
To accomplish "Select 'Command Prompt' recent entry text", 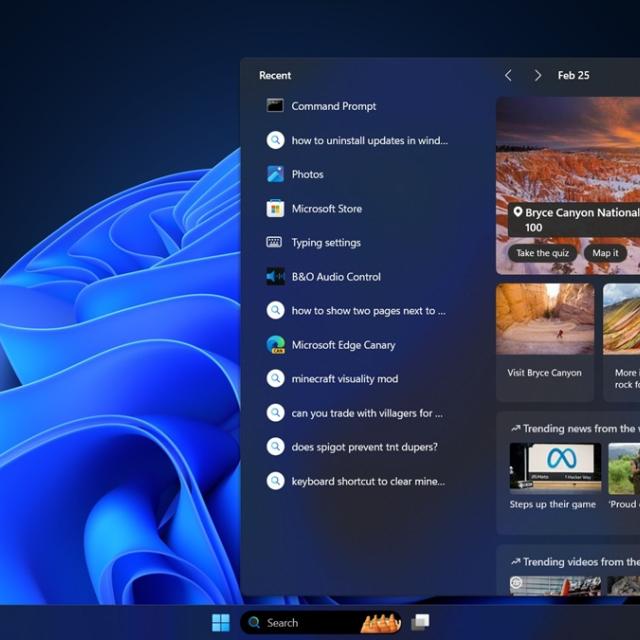I will tap(333, 106).
